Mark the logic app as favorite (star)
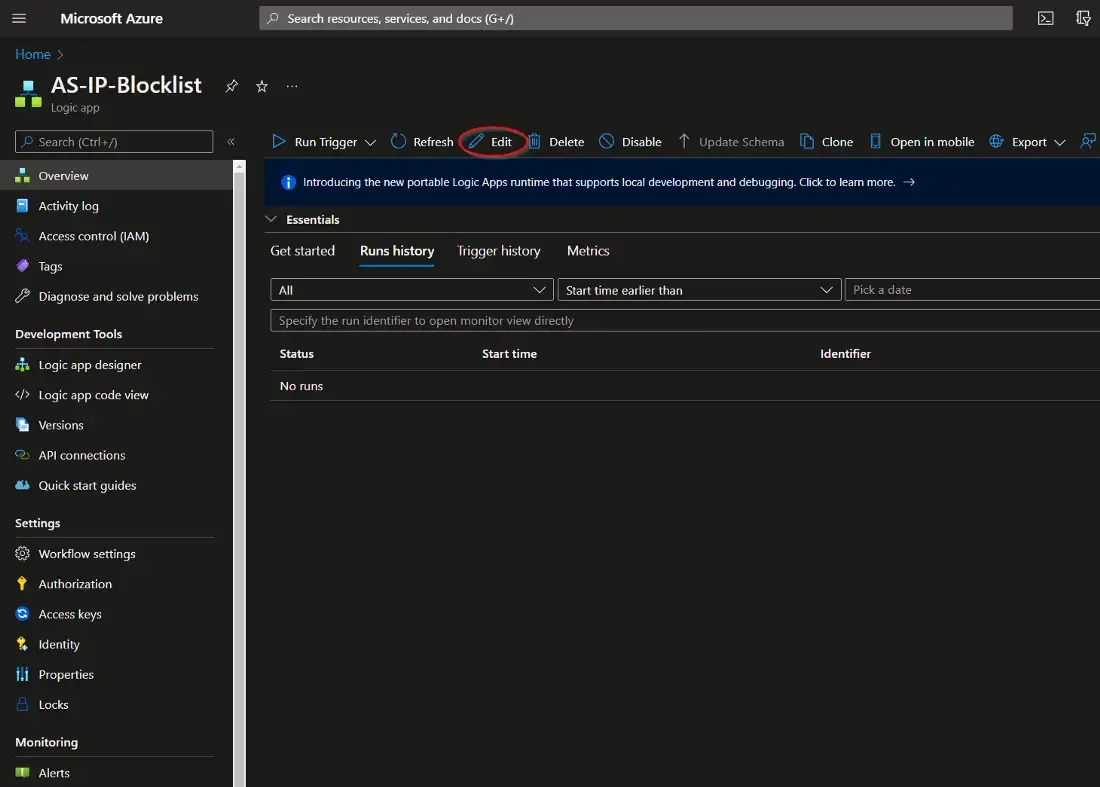This screenshot has width=1100, height=787. point(262,86)
